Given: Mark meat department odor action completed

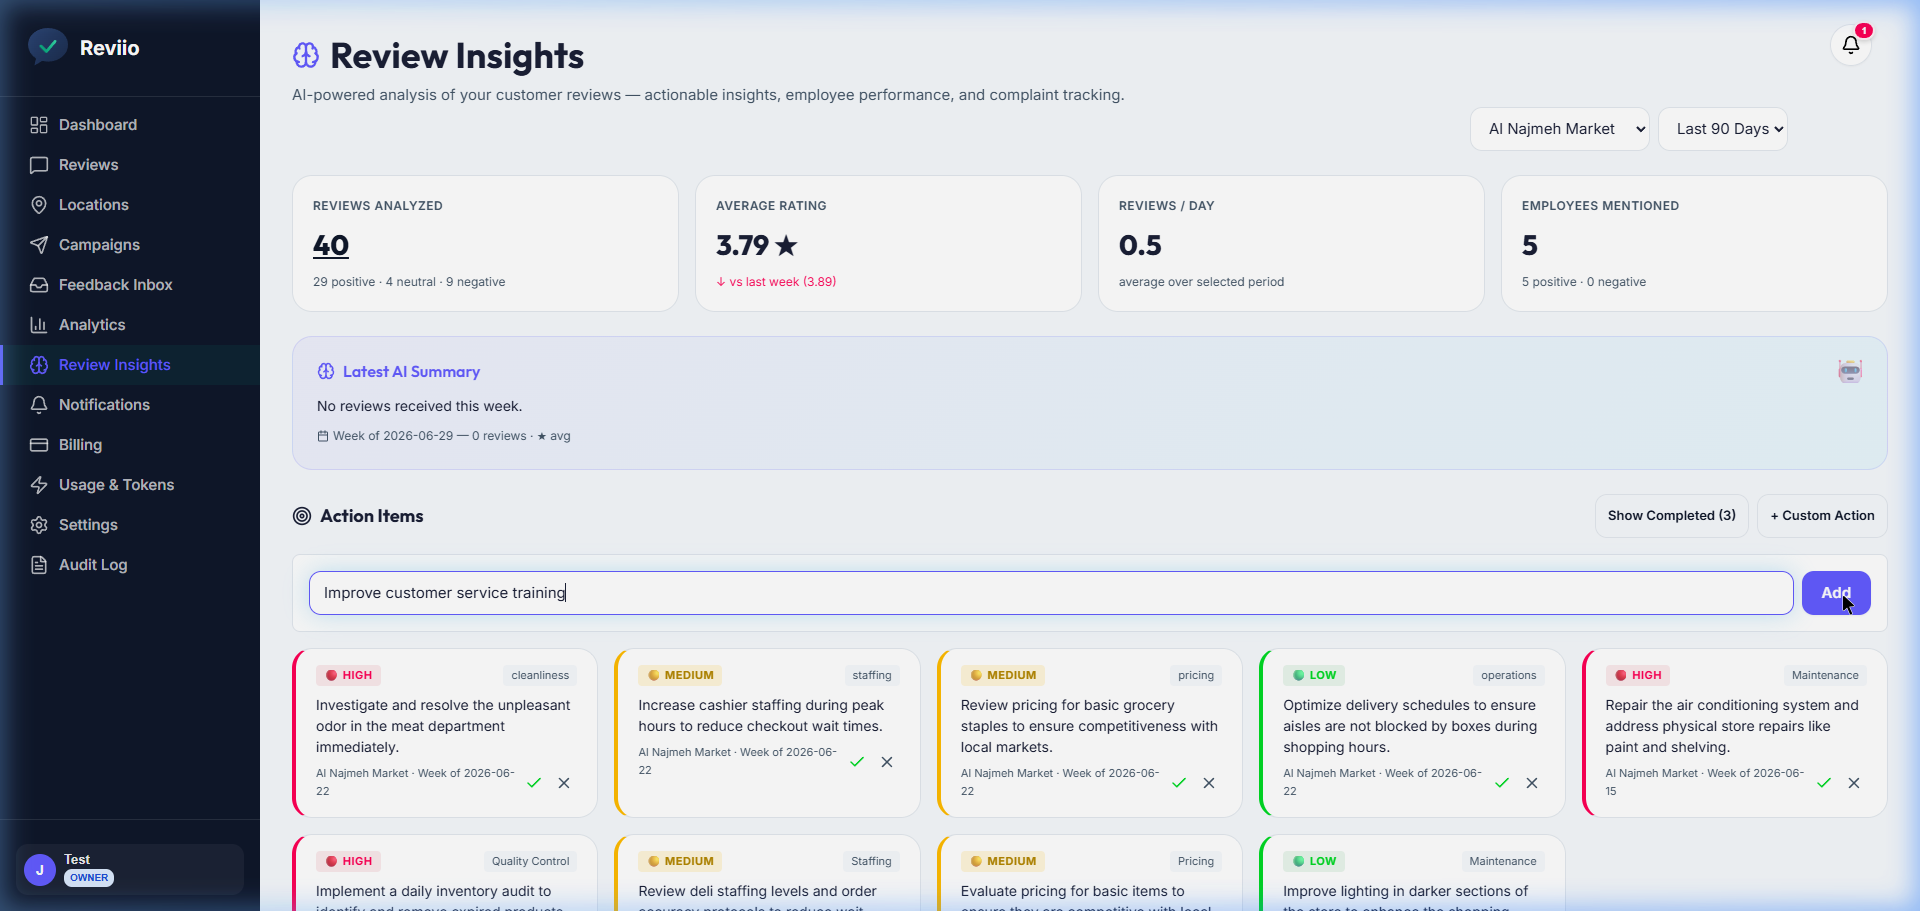Looking at the screenshot, I should click(534, 783).
